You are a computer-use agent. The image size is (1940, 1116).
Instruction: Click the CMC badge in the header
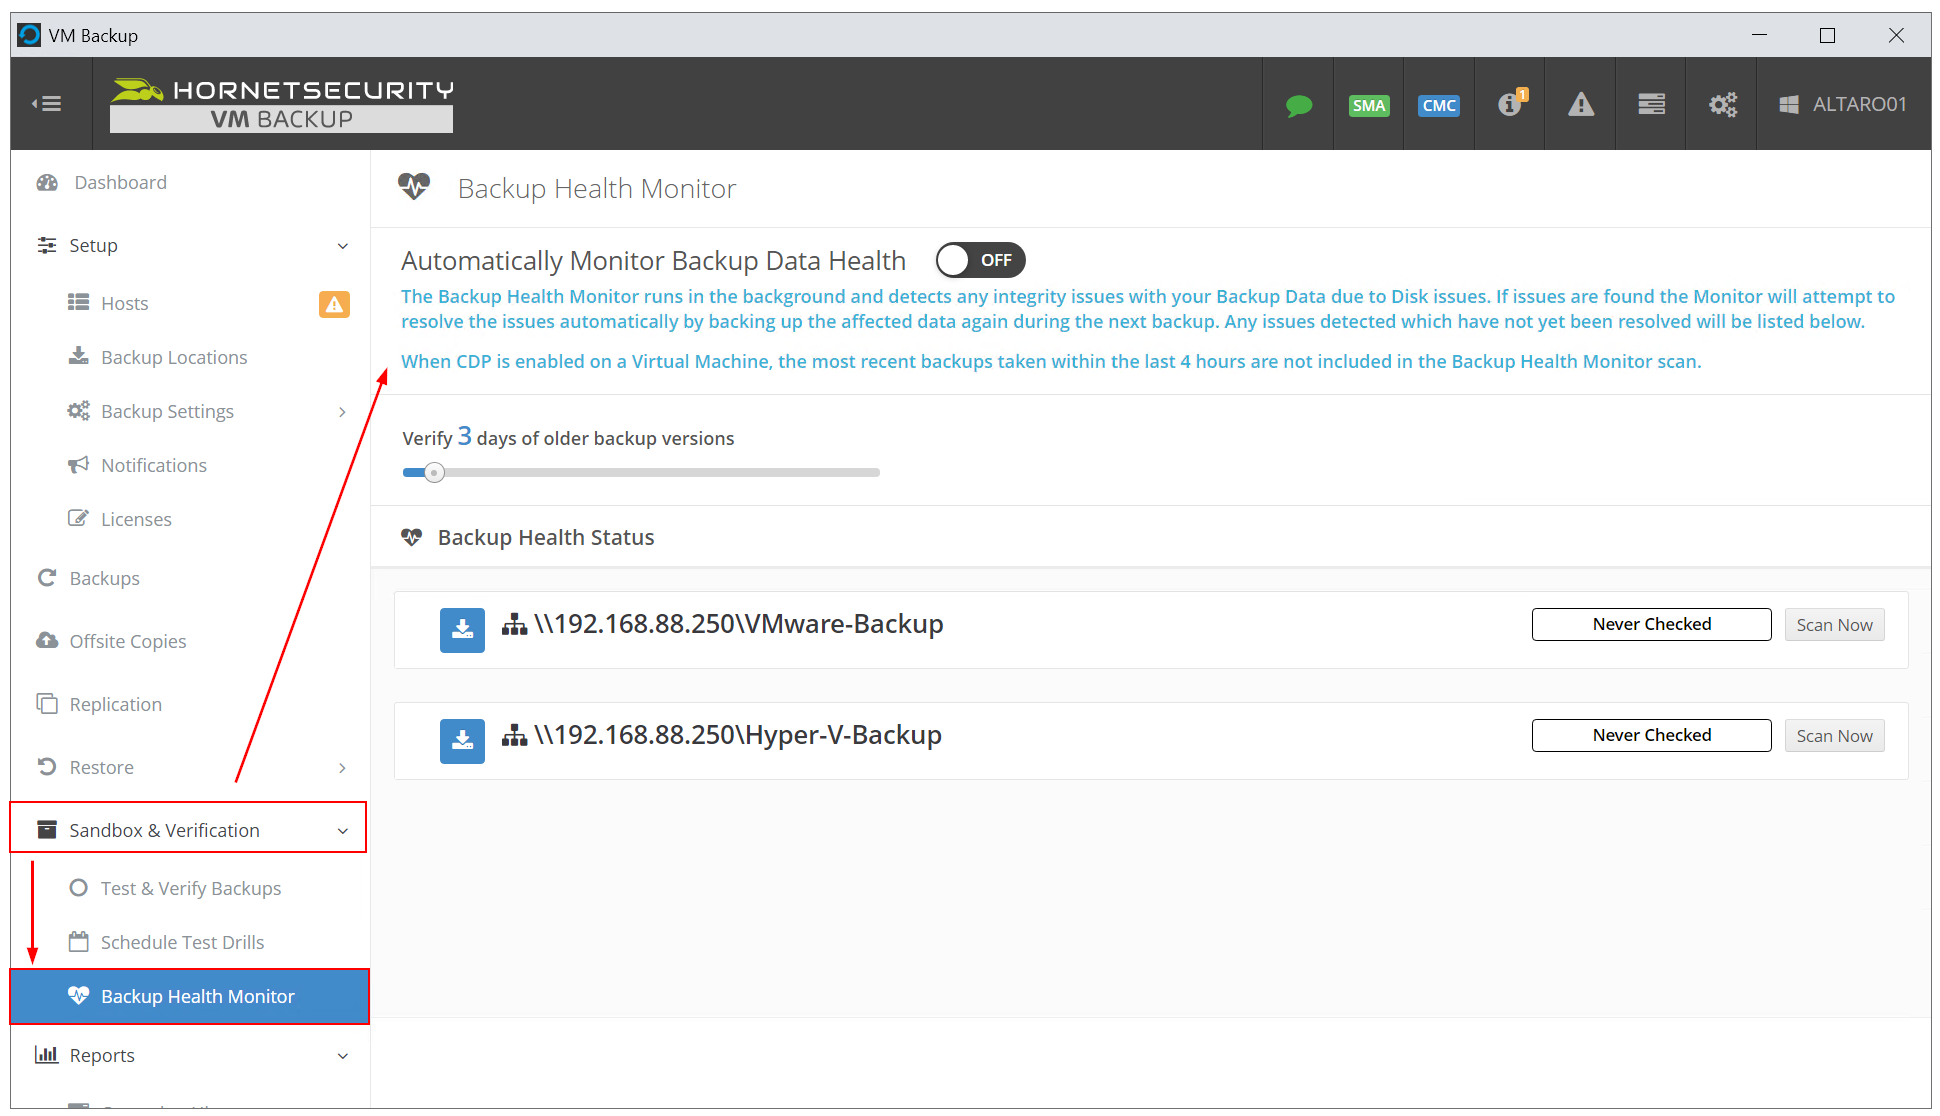[x=1438, y=105]
